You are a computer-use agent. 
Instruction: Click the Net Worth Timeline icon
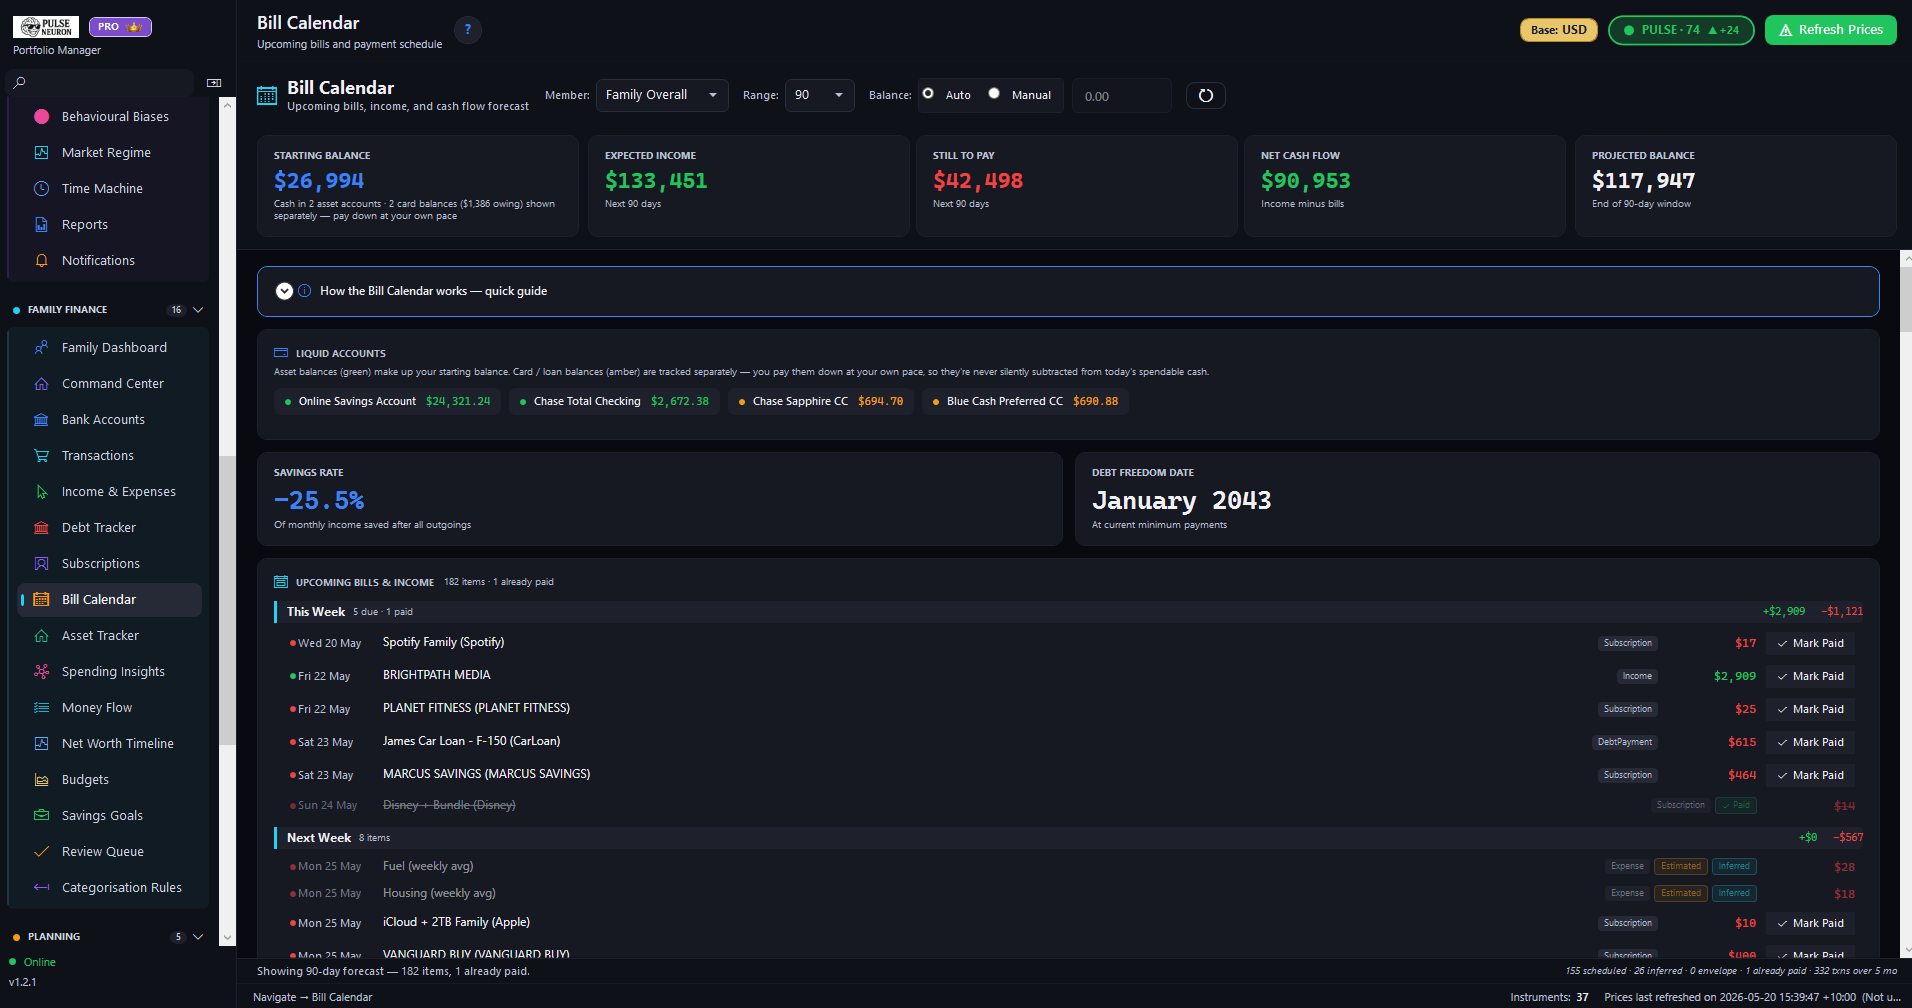[x=41, y=743]
